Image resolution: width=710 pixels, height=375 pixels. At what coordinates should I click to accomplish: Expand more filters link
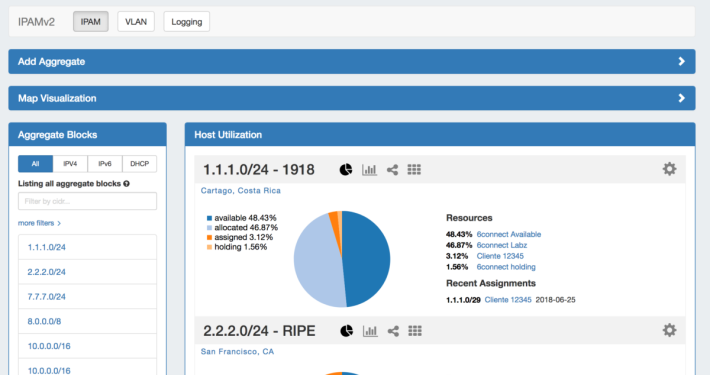tap(39, 223)
